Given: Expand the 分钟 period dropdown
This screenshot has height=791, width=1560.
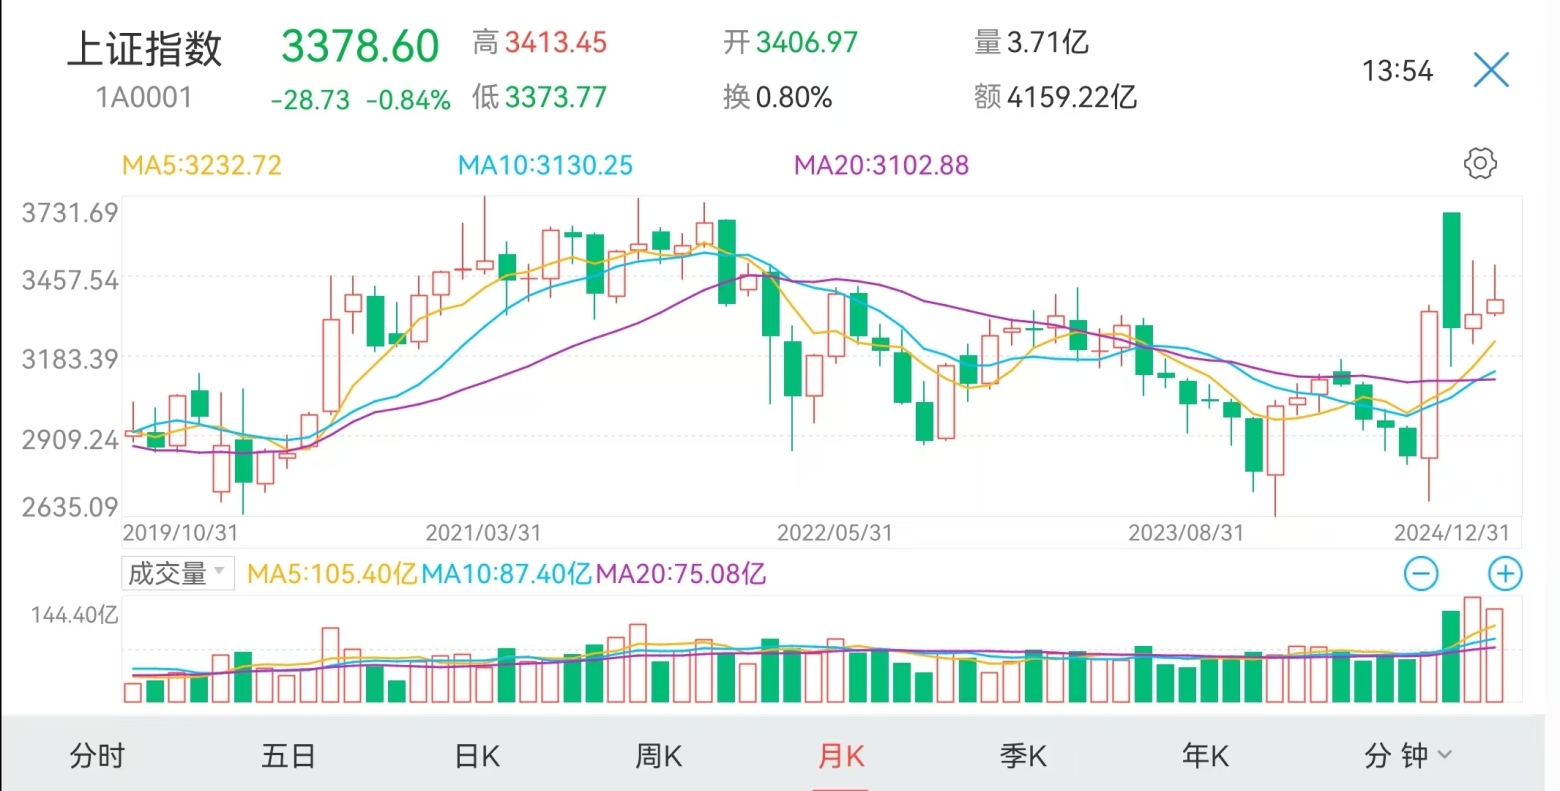Looking at the screenshot, I should click(1407, 756).
